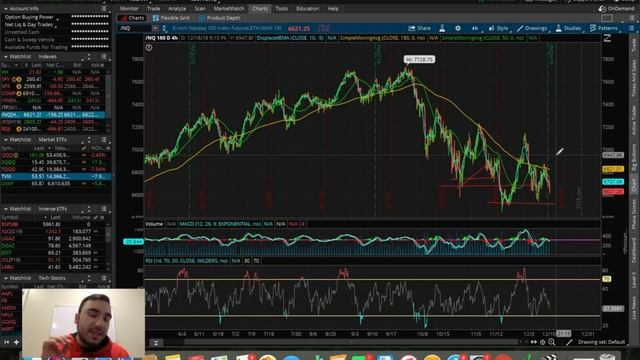Expand the symbol selector dropdown arrow
The height and width of the screenshot is (360, 640).
coord(156,28)
